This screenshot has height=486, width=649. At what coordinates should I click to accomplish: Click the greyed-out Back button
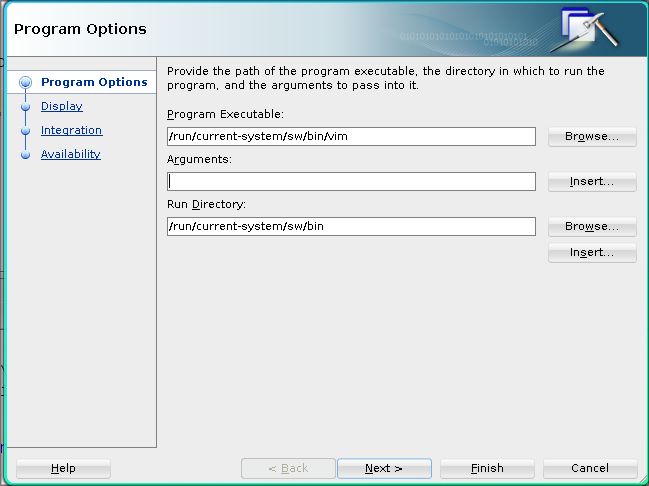288,468
